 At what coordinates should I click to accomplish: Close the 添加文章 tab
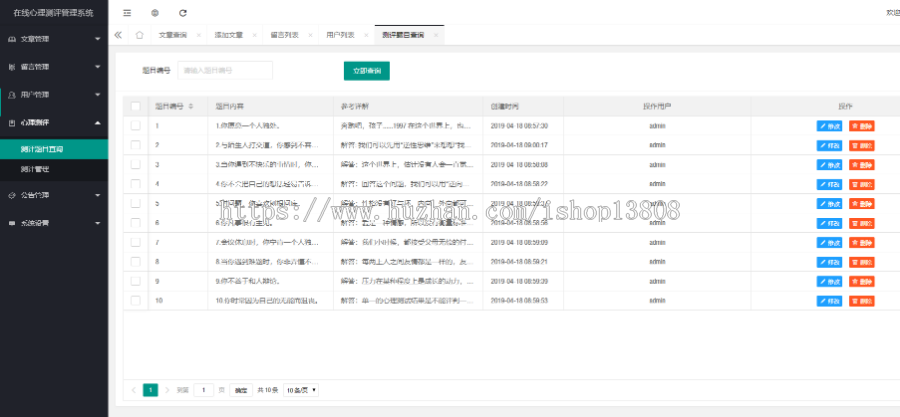click(x=254, y=35)
